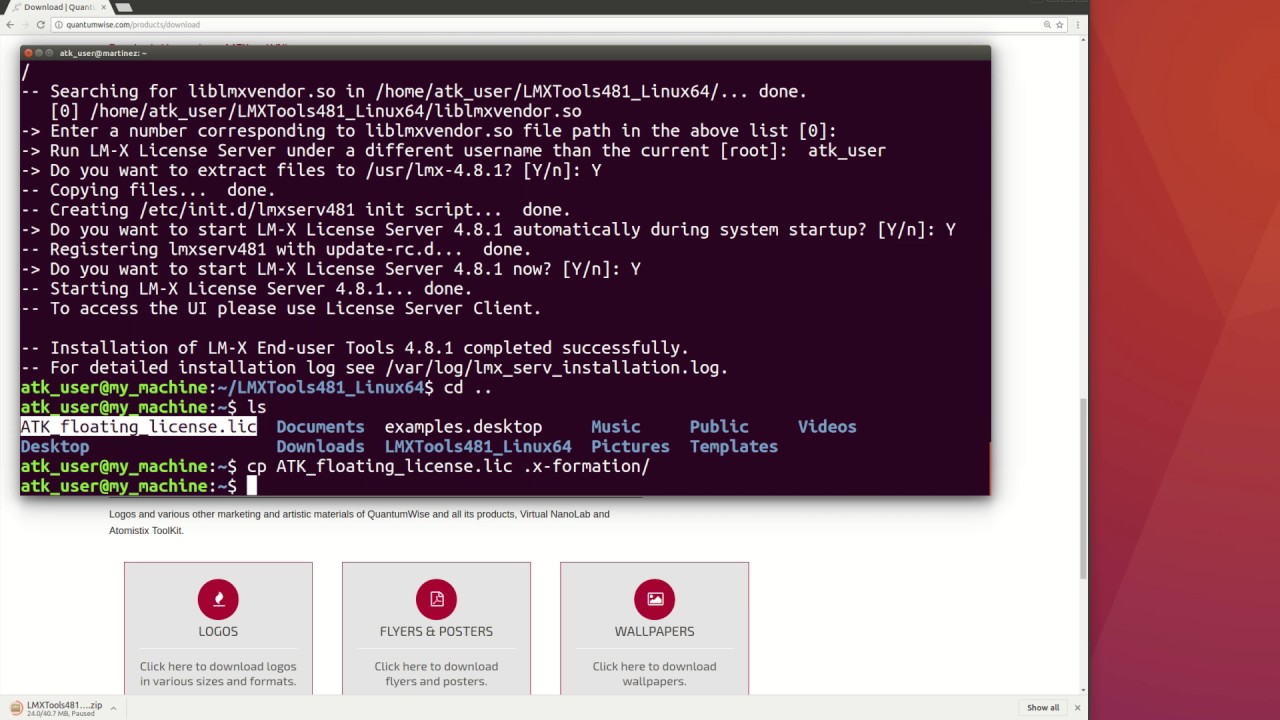1280x720 pixels.
Task: Expand the LMXTools481 download options chevron
Action: click(x=113, y=708)
